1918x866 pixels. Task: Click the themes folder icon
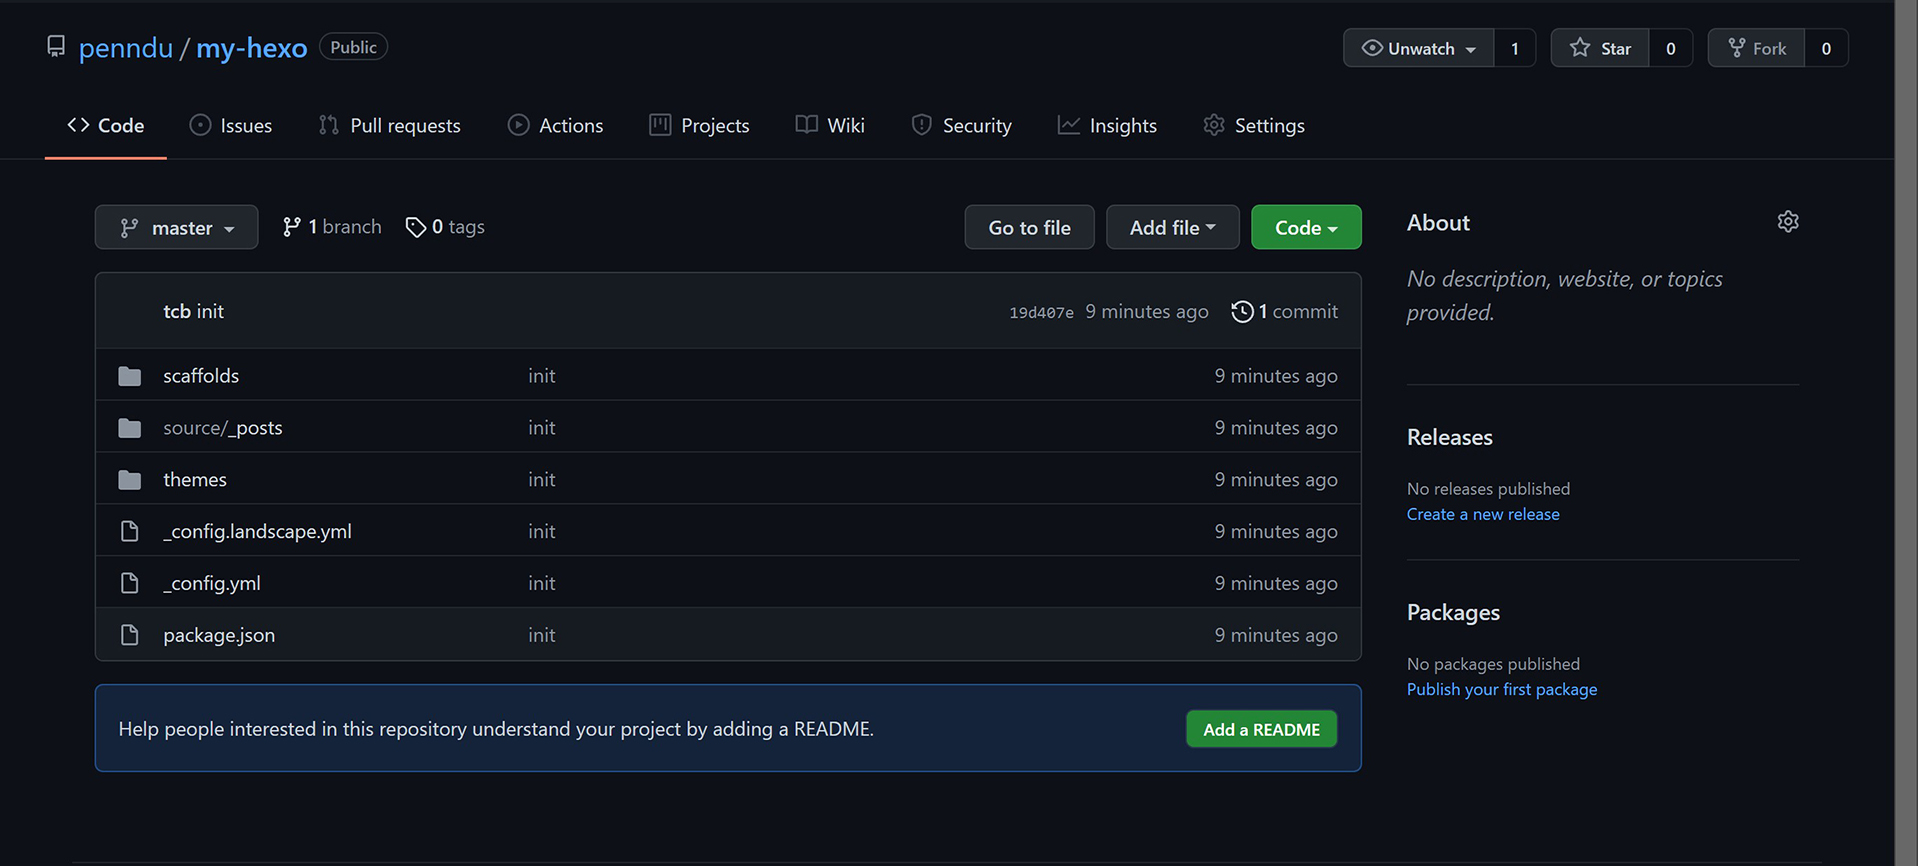click(x=129, y=480)
